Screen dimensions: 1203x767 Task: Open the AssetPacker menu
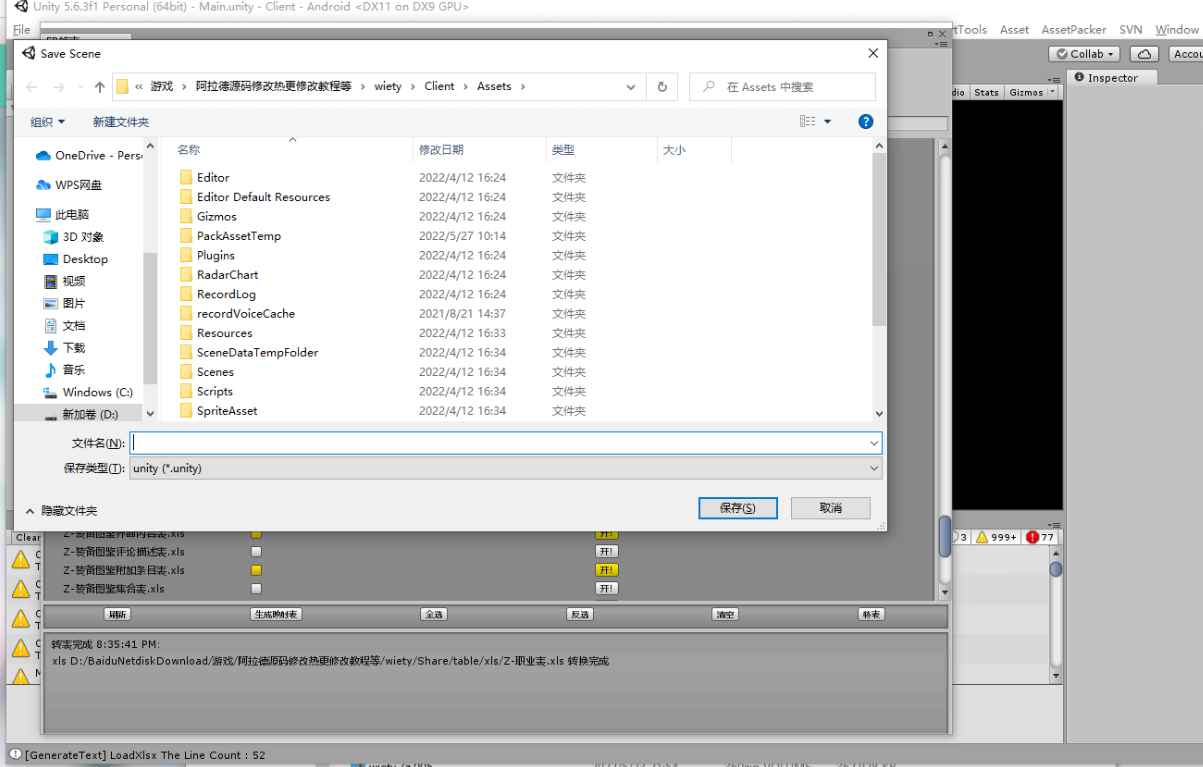[x=1073, y=30]
